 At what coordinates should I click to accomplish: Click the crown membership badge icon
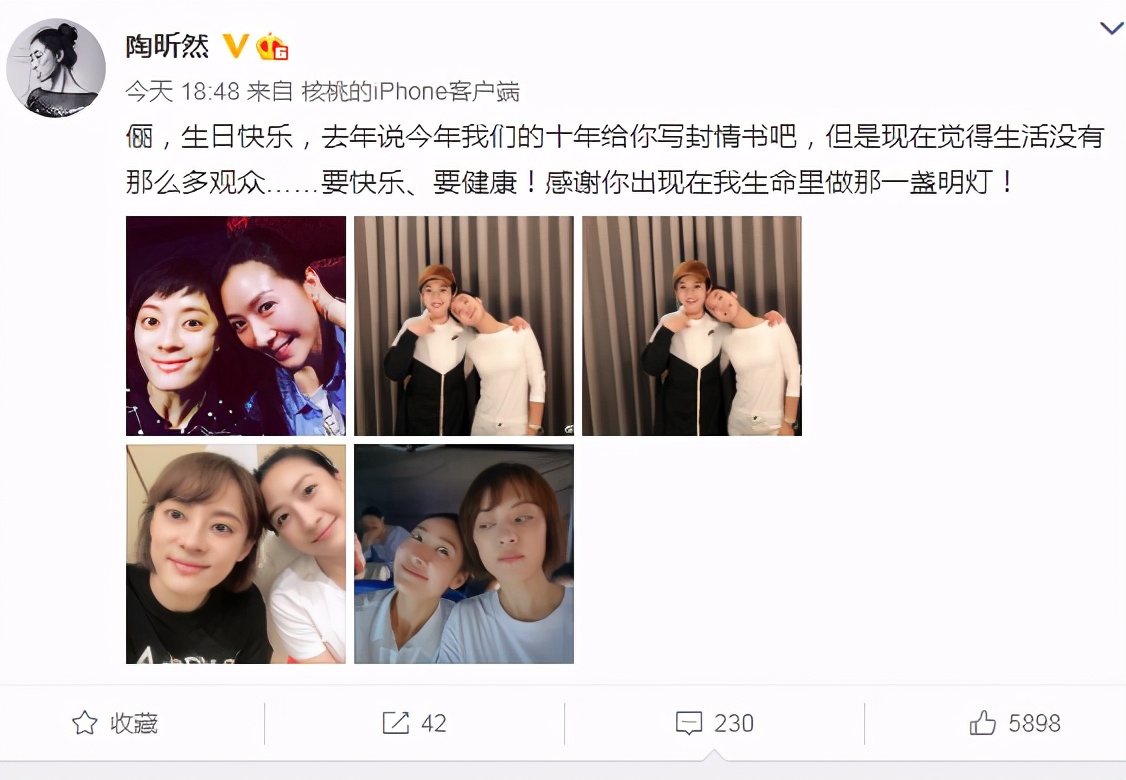(x=272, y=47)
